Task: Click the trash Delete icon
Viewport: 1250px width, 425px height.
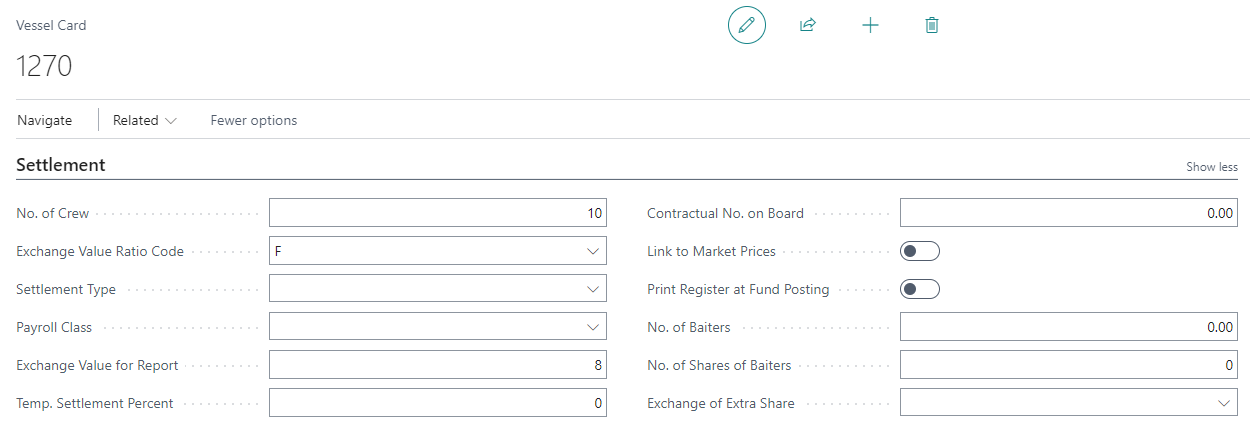Action: 932,25
